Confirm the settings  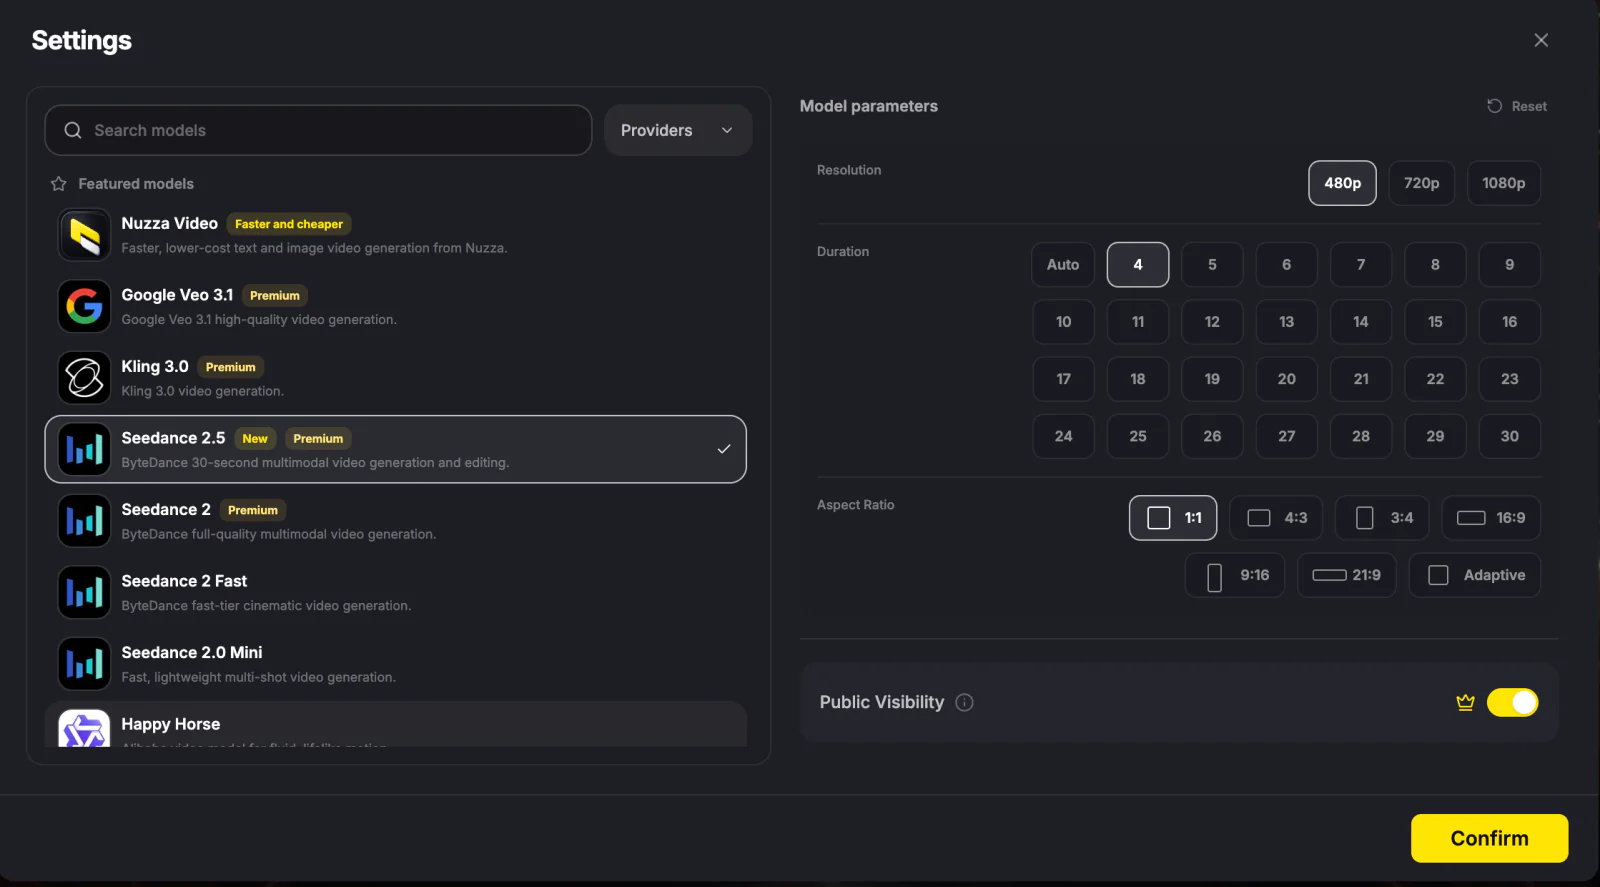1489,838
